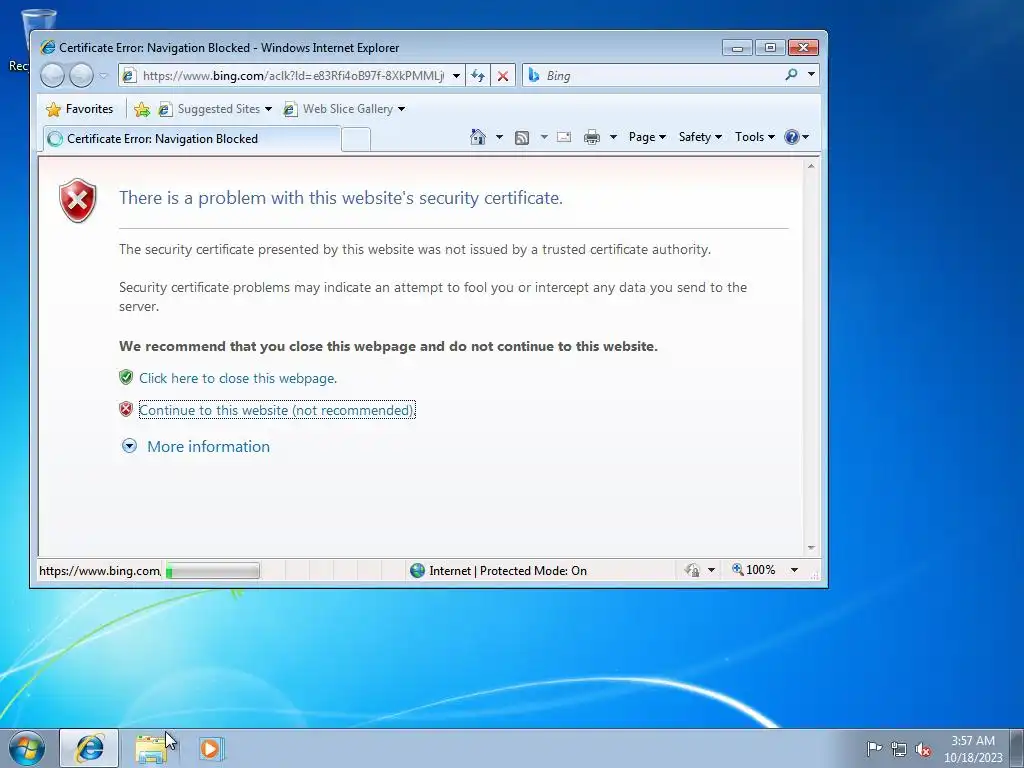Open the Favorites button
The height and width of the screenshot is (768, 1024).
tap(79, 109)
